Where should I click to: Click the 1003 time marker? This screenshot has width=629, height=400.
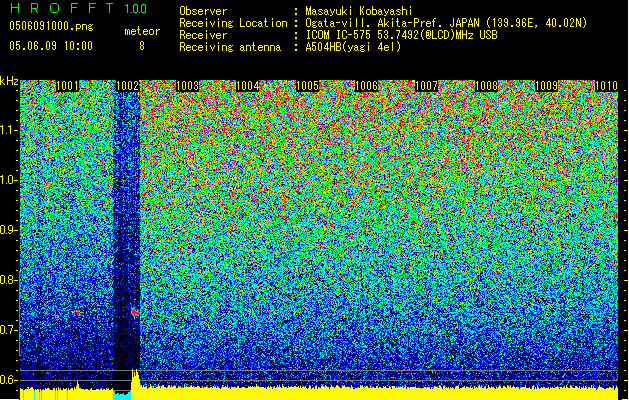(x=187, y=86)
